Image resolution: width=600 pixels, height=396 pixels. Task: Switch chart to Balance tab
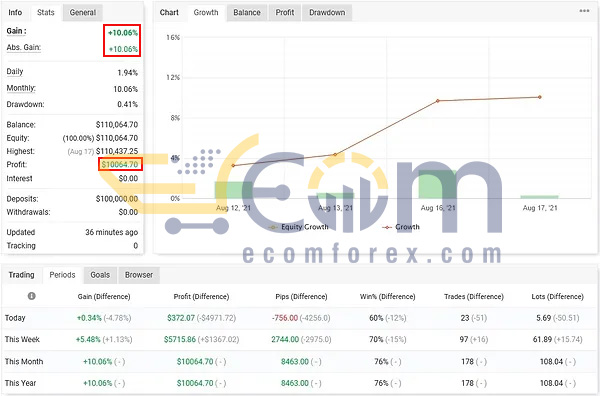[x=247, y=13]
